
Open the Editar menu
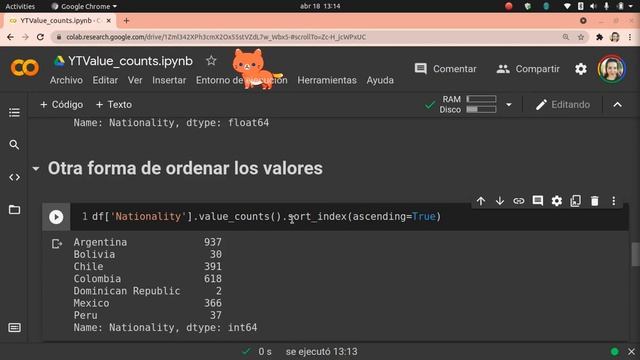tap(105, 80)
